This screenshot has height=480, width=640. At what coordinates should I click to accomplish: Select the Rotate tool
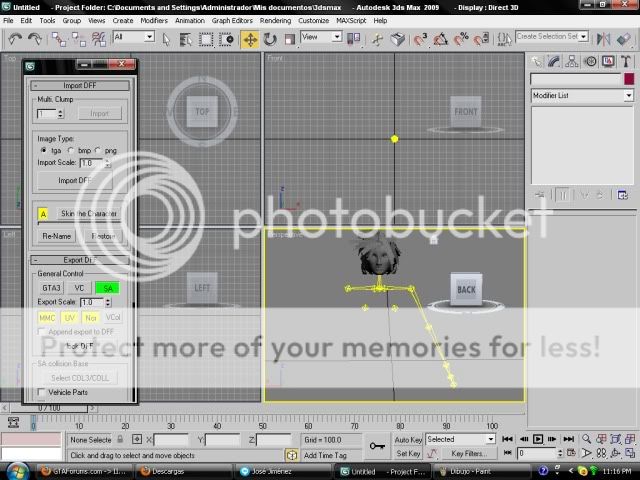[268, 38]
